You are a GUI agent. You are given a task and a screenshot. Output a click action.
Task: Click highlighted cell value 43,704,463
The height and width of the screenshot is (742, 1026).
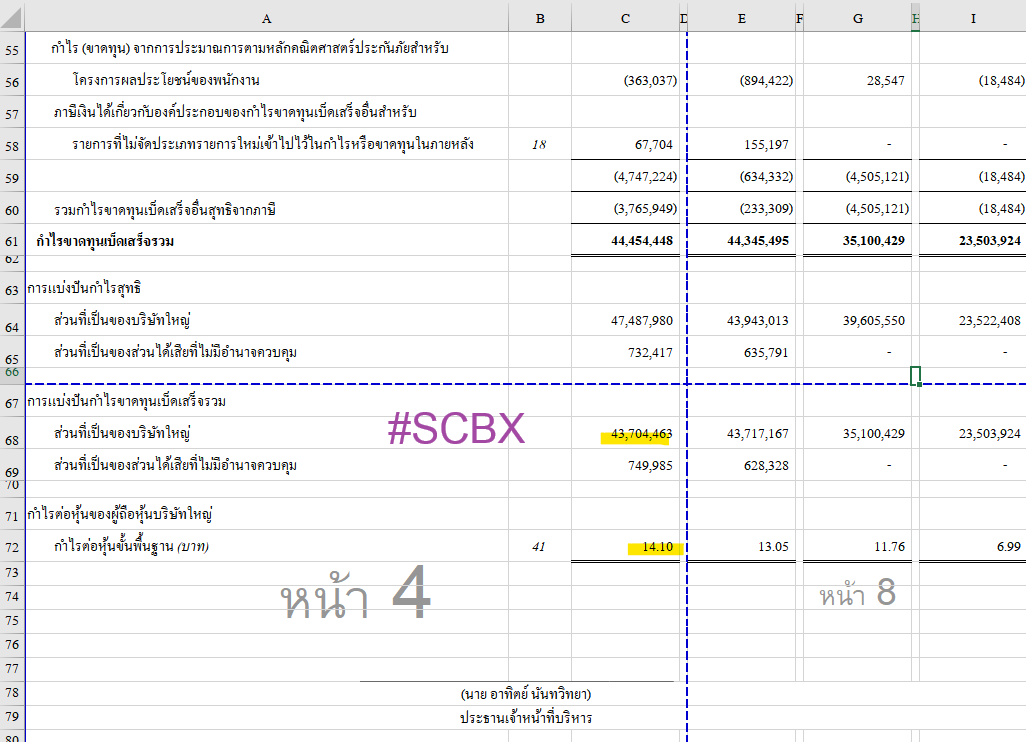pos(641,434)
